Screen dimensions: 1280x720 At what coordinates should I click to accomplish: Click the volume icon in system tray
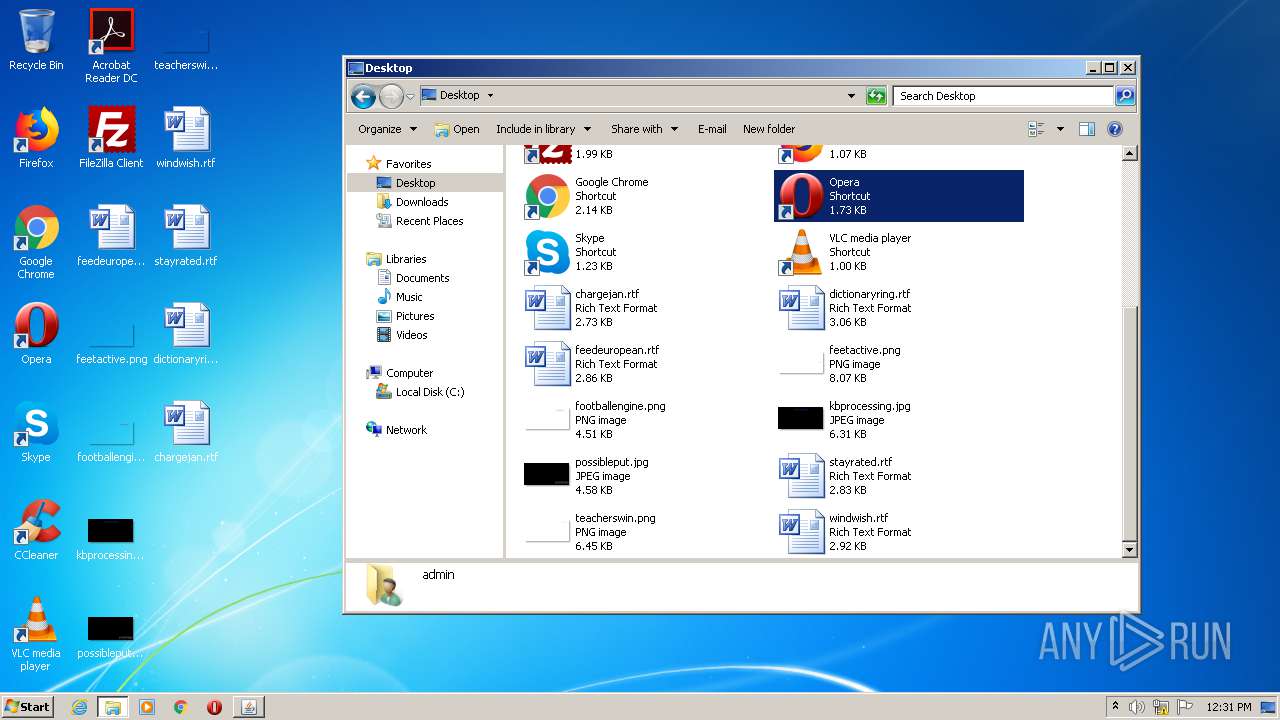tap(1137, 707)
